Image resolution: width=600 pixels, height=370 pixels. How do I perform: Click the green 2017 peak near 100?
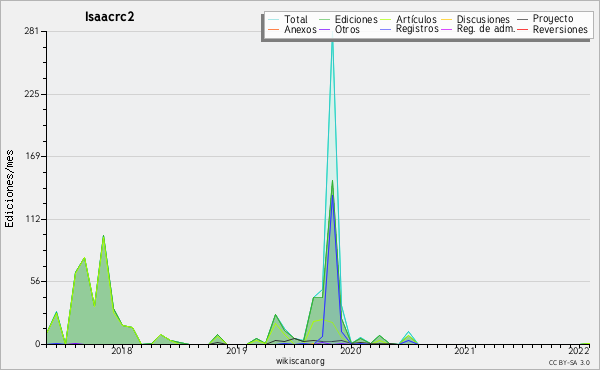click(103, 236)
